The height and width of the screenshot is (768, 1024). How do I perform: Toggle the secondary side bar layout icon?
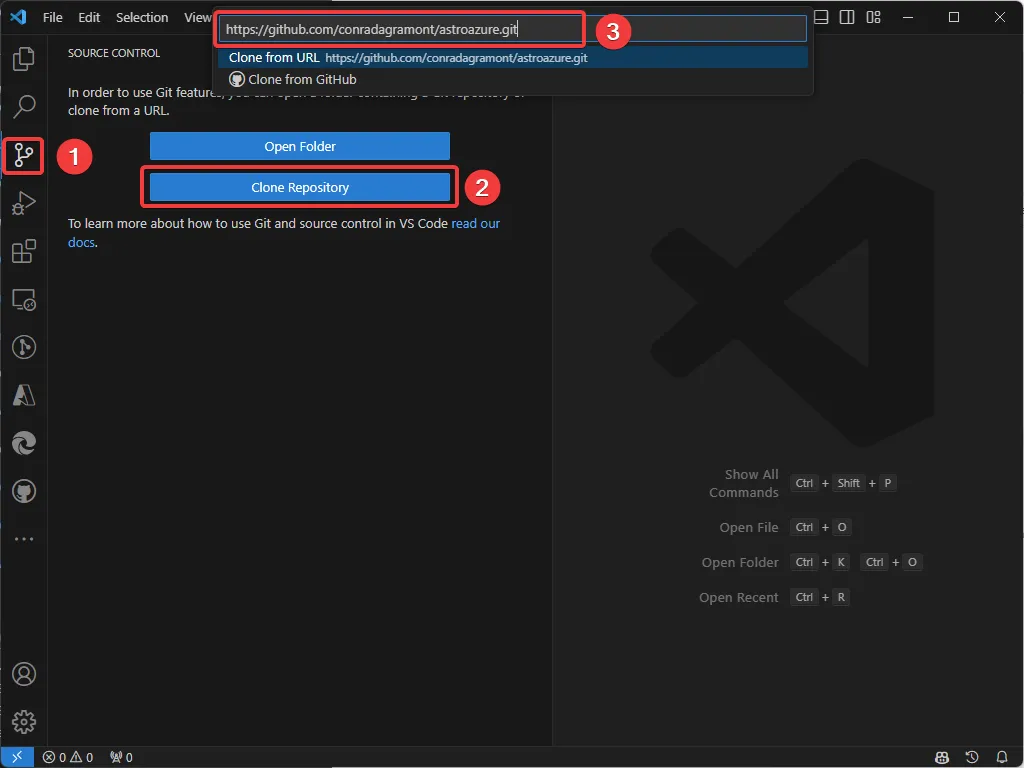847,17
